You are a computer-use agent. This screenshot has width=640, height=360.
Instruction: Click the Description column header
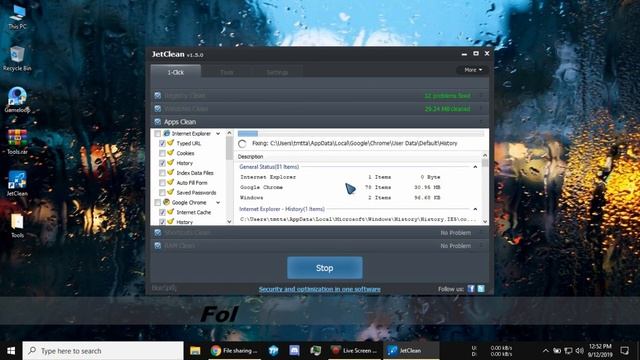(x=250, y=156)
